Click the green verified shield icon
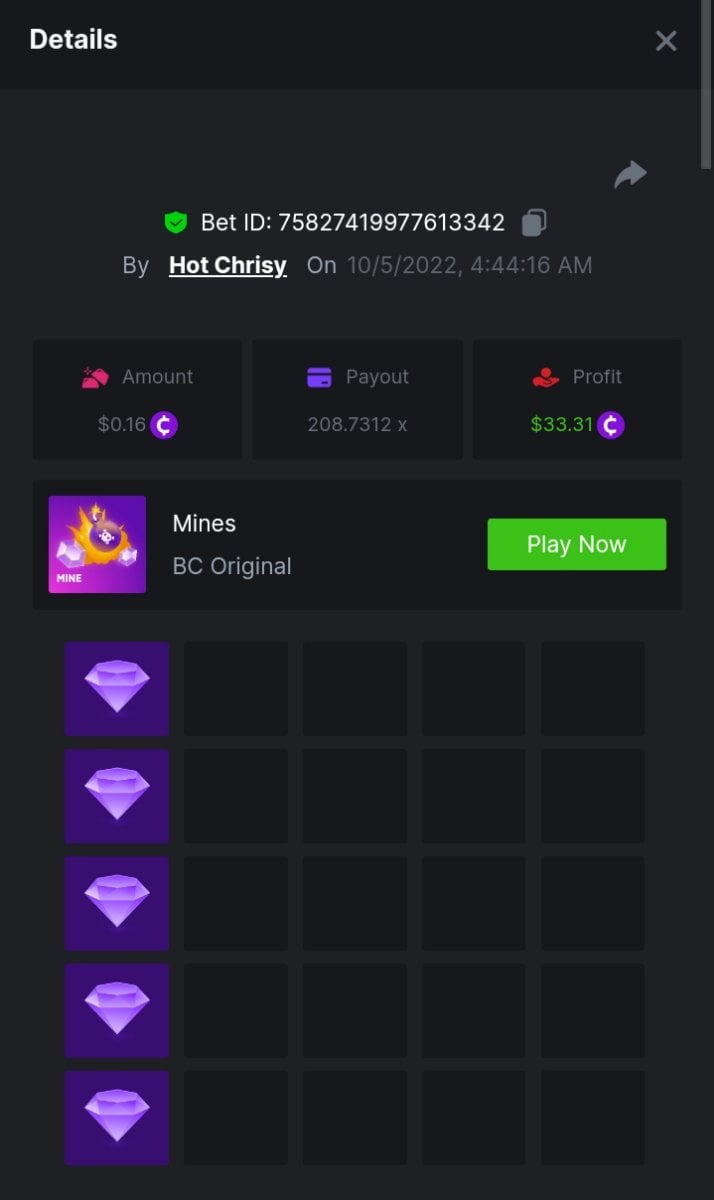The height and width of the screenshot is (1200, 714). 176,222
